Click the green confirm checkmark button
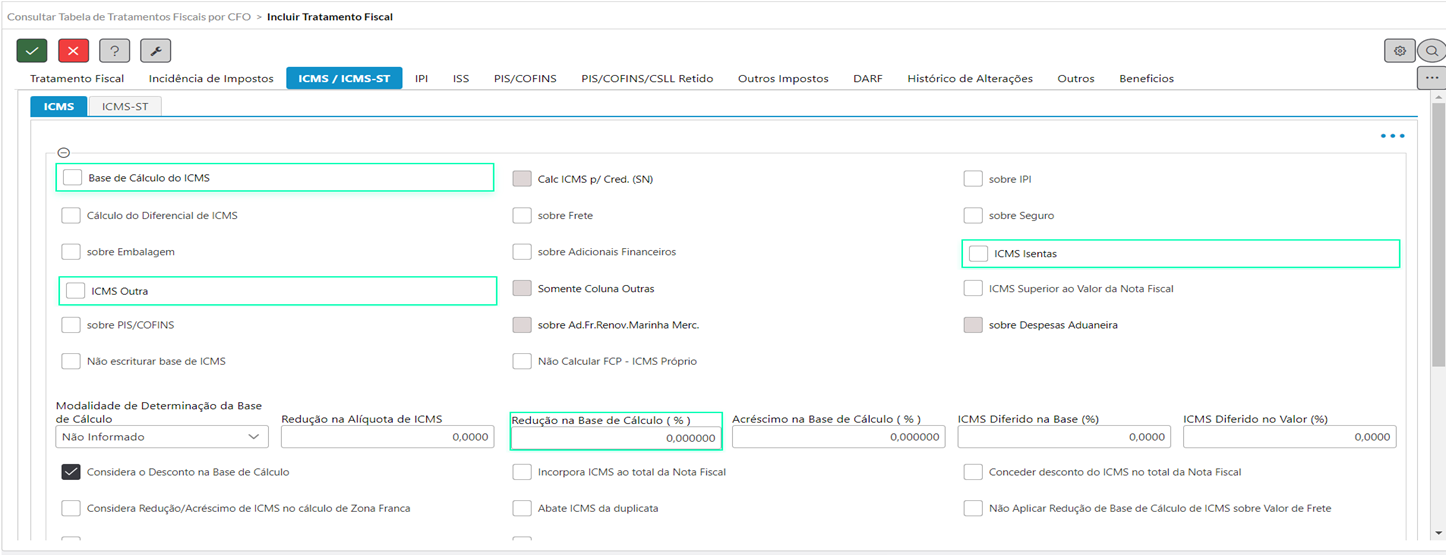The height and width of the screenshot is (555, 1446). point(32,51)
